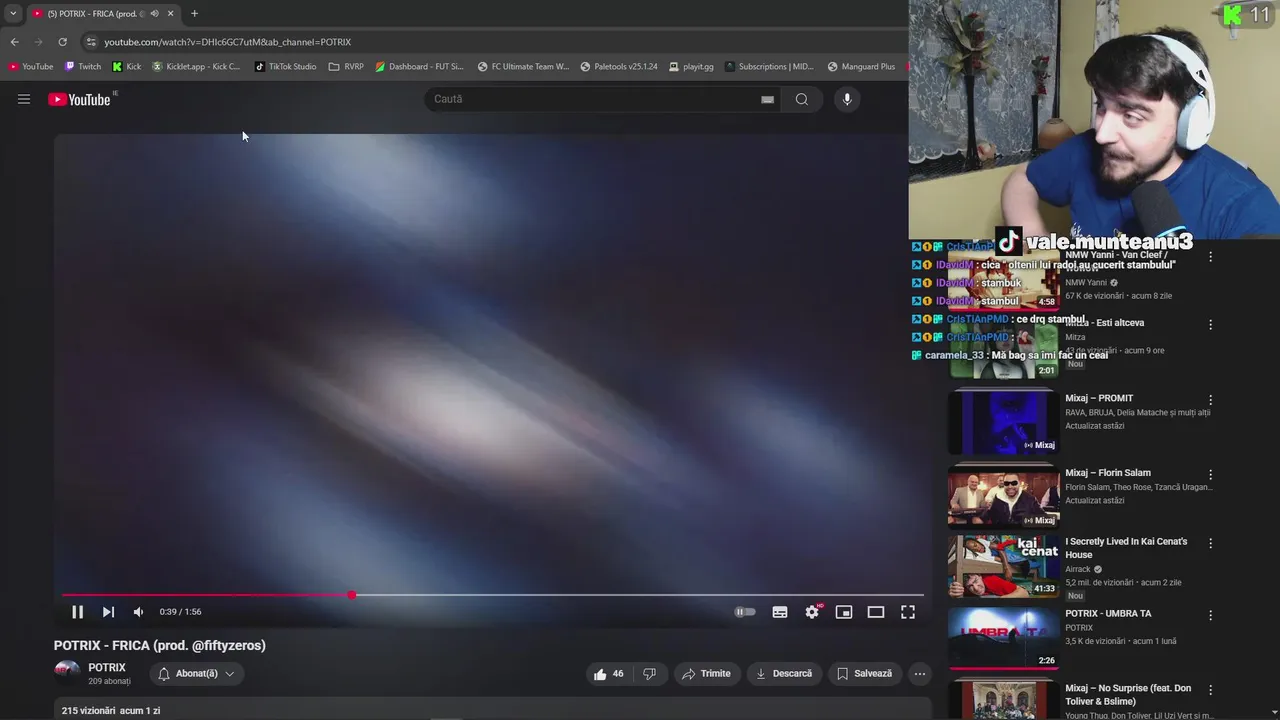The image size is (1280, 720).
Task: Open a new browser tab
Action: 194,13
